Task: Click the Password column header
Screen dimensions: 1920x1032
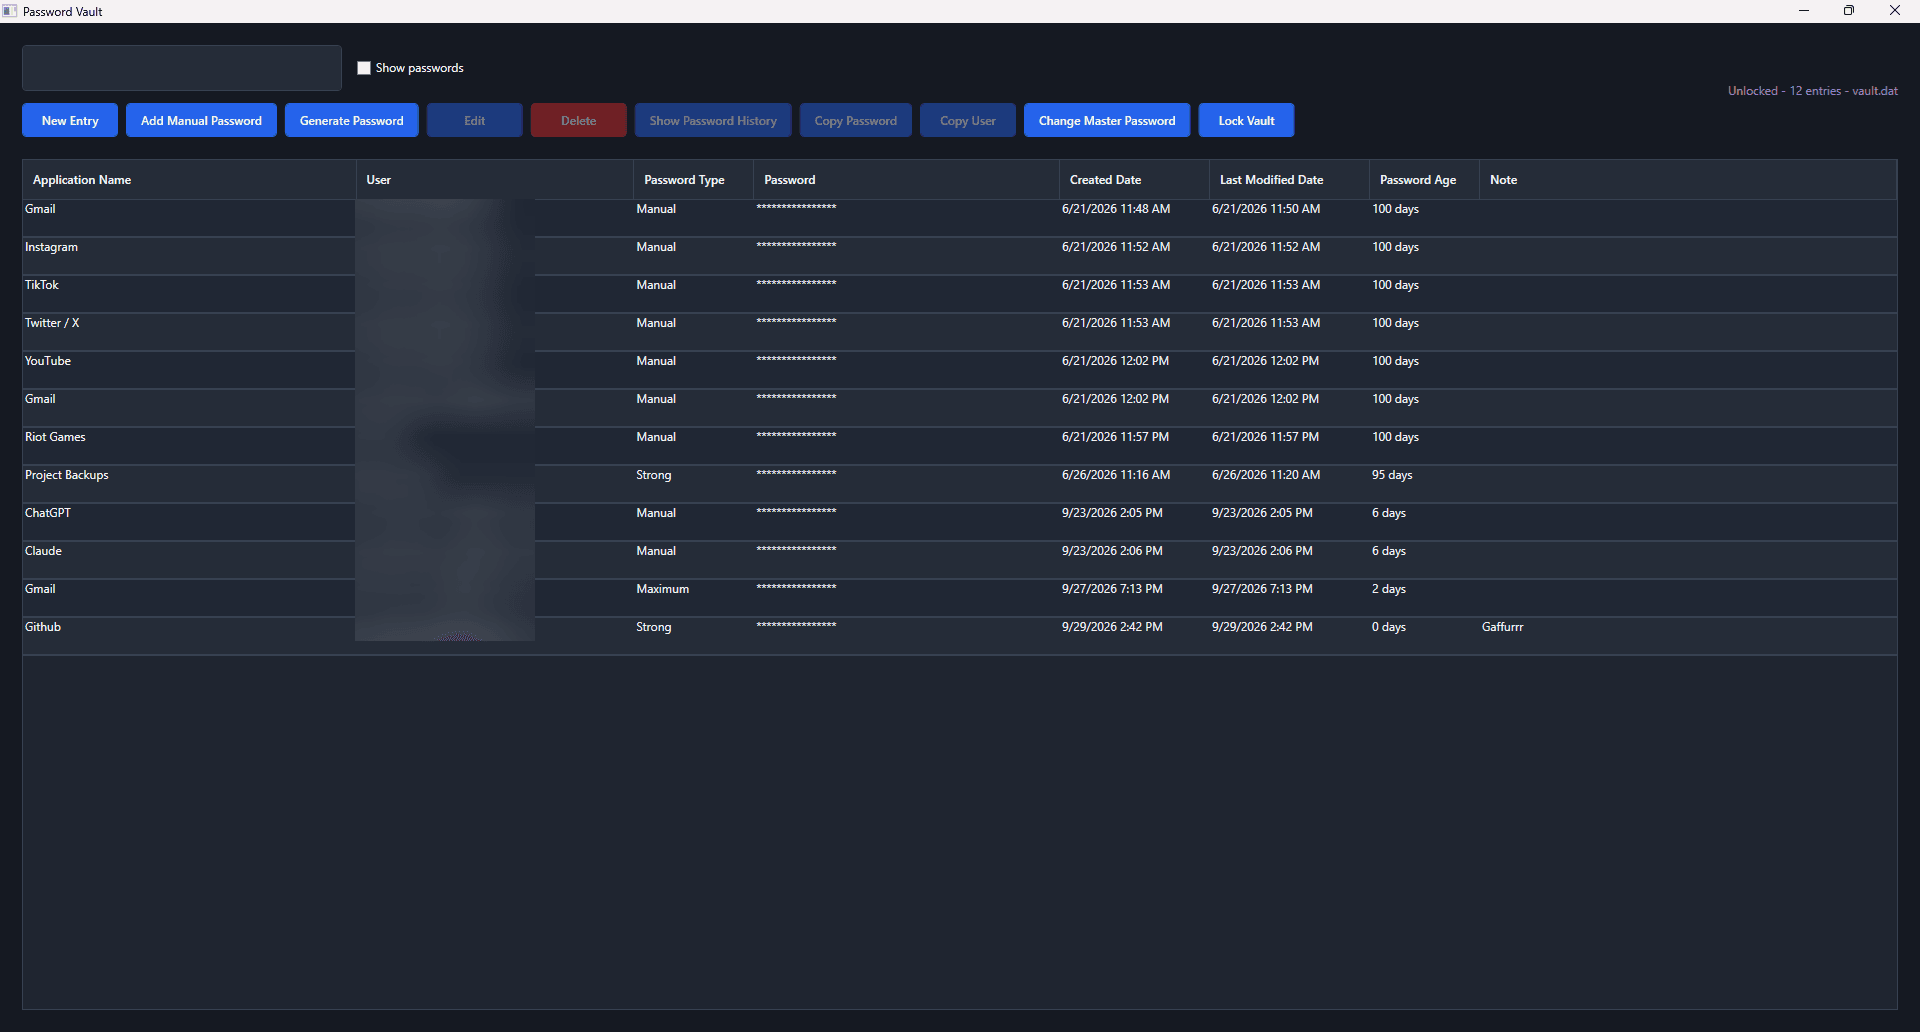Action: [906, 180]
